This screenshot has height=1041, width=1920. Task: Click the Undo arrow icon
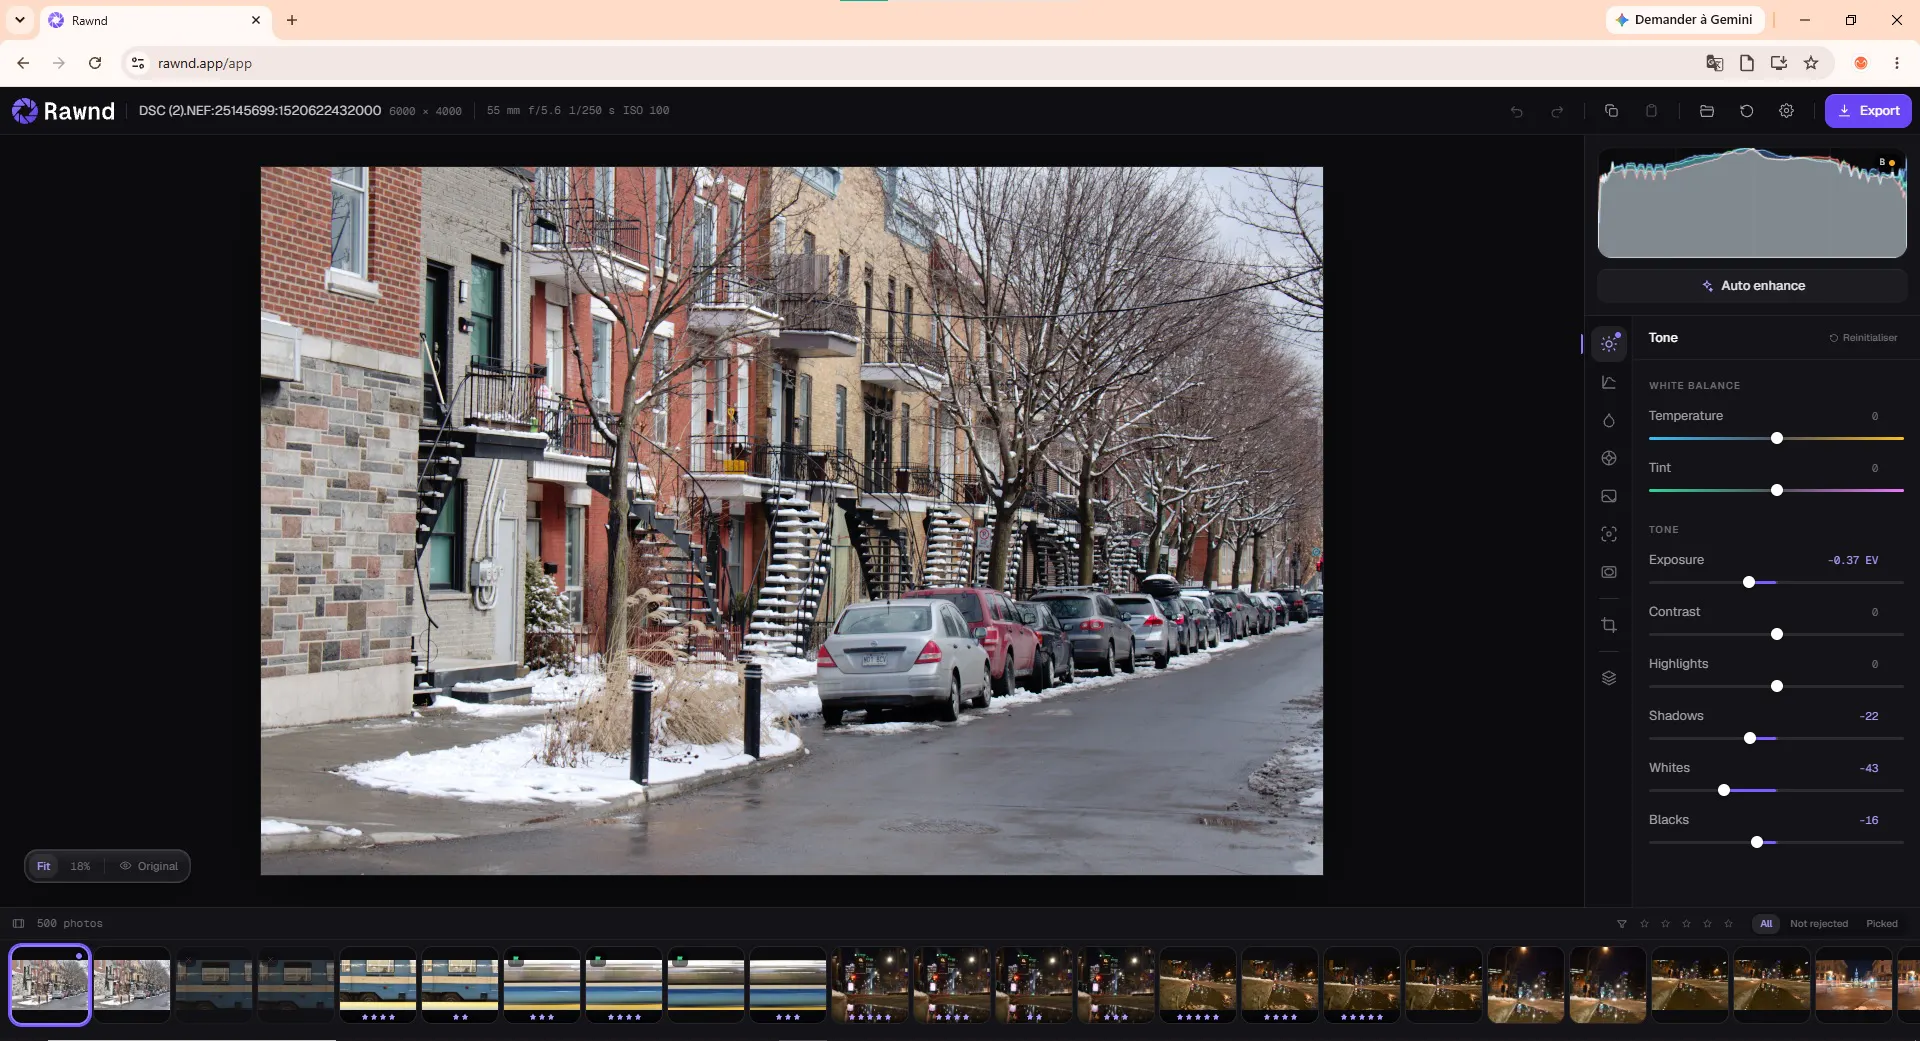pos(1517,111)
